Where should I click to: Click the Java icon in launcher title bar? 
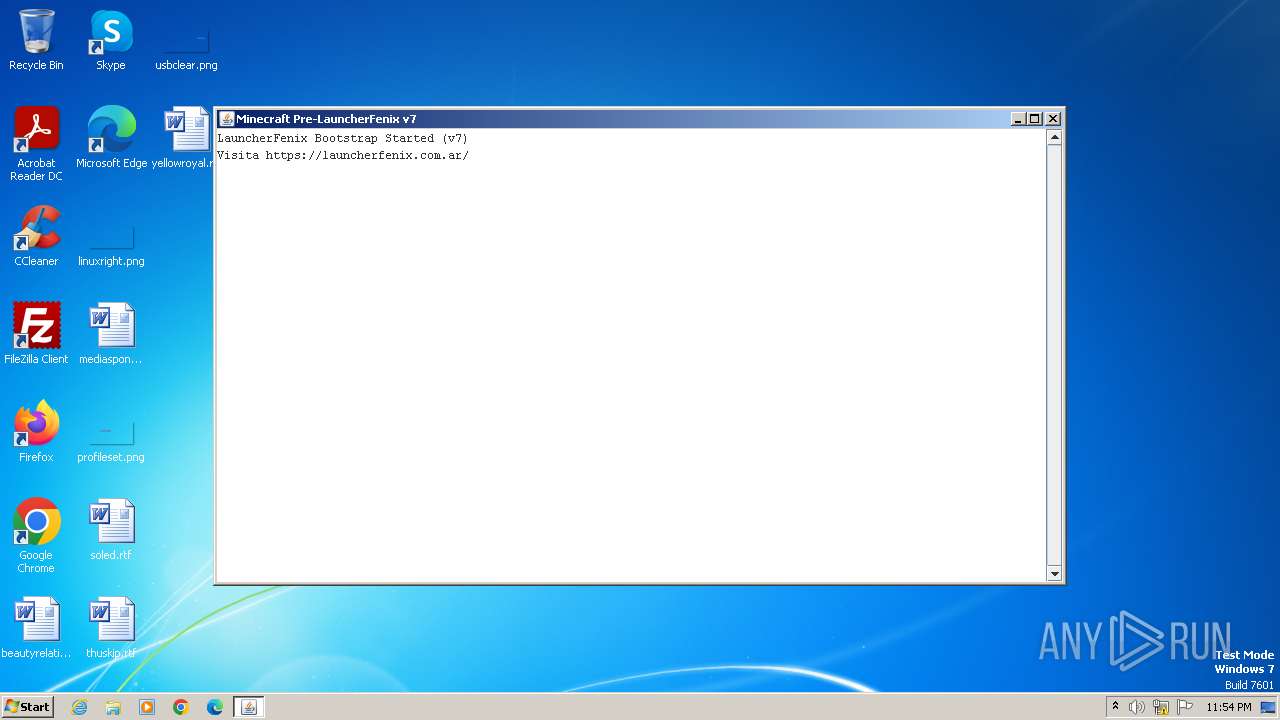tap(227, 118)
